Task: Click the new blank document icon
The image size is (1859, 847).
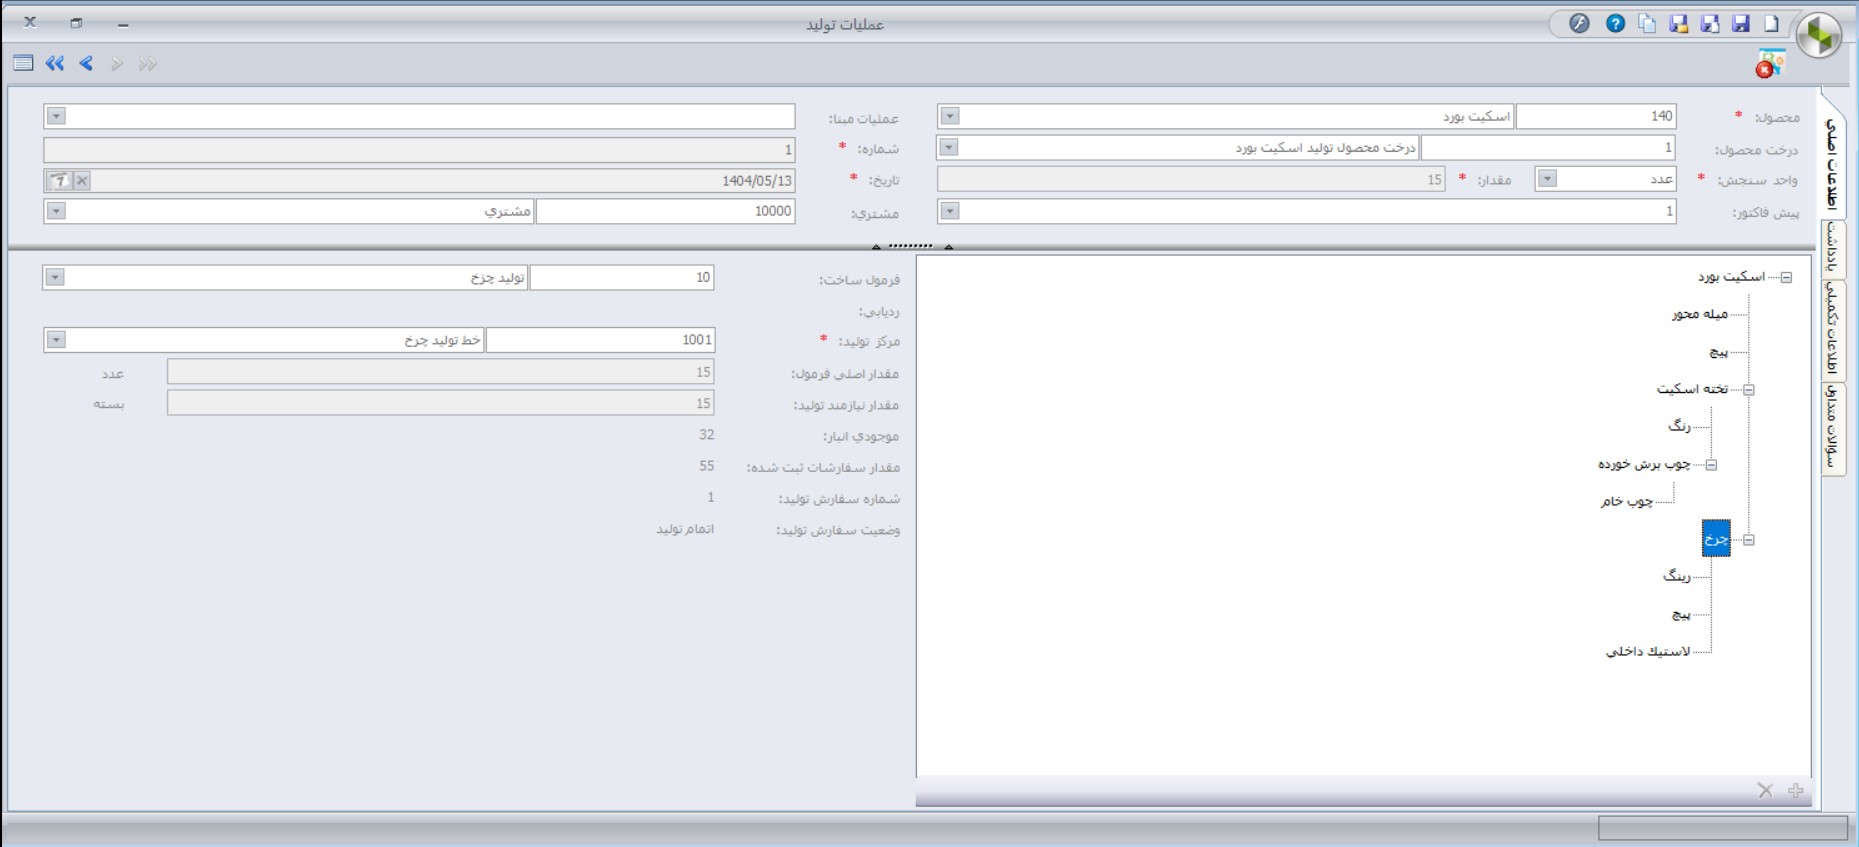Action: tap(1771, 24)
